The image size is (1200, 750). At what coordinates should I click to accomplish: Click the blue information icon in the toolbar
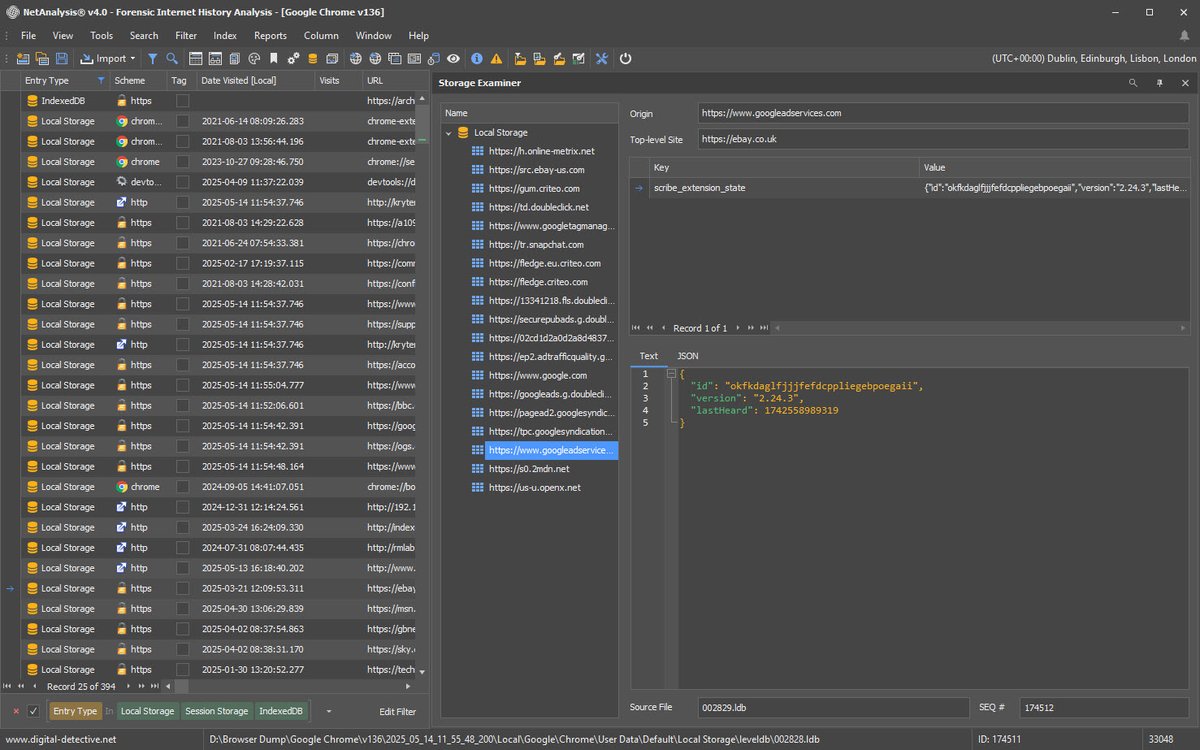pos(477,59)
